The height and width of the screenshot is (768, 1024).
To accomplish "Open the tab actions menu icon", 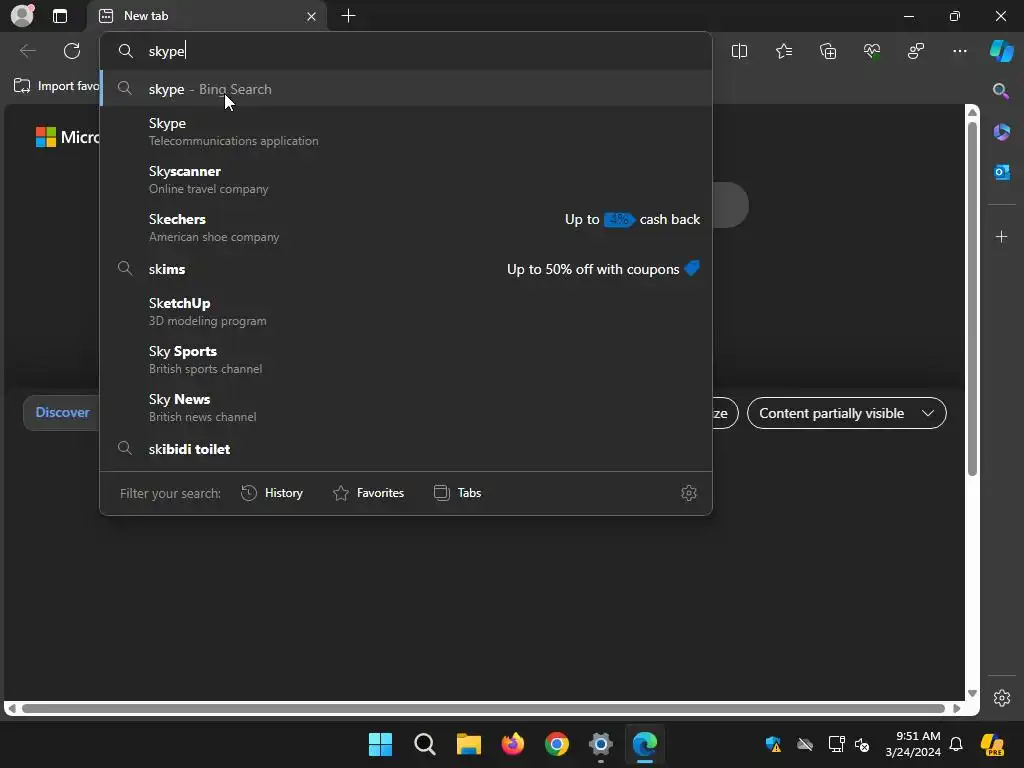I will point(60,16).
